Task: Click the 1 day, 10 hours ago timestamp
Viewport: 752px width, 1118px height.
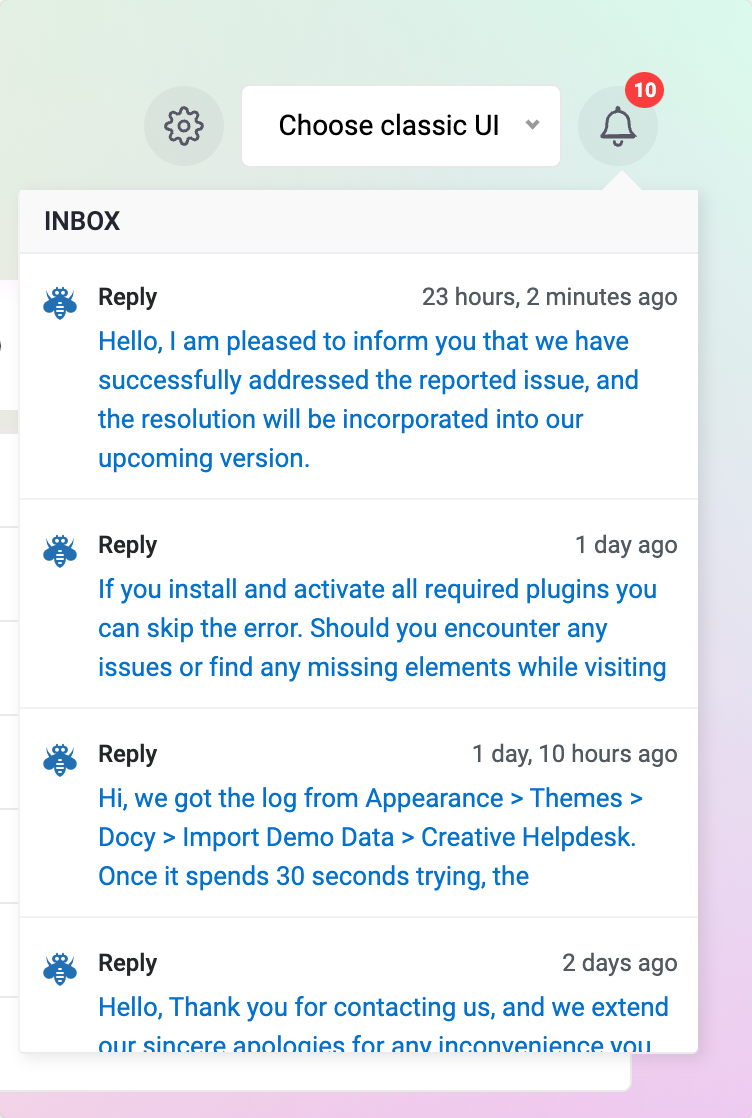Action: (574, 754)
